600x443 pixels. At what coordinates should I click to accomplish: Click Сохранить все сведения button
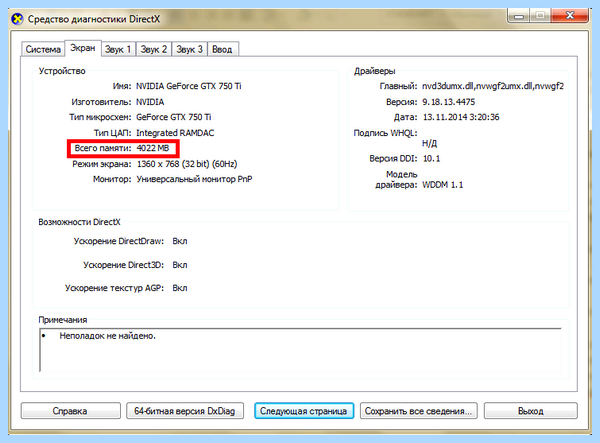point(418,411)
